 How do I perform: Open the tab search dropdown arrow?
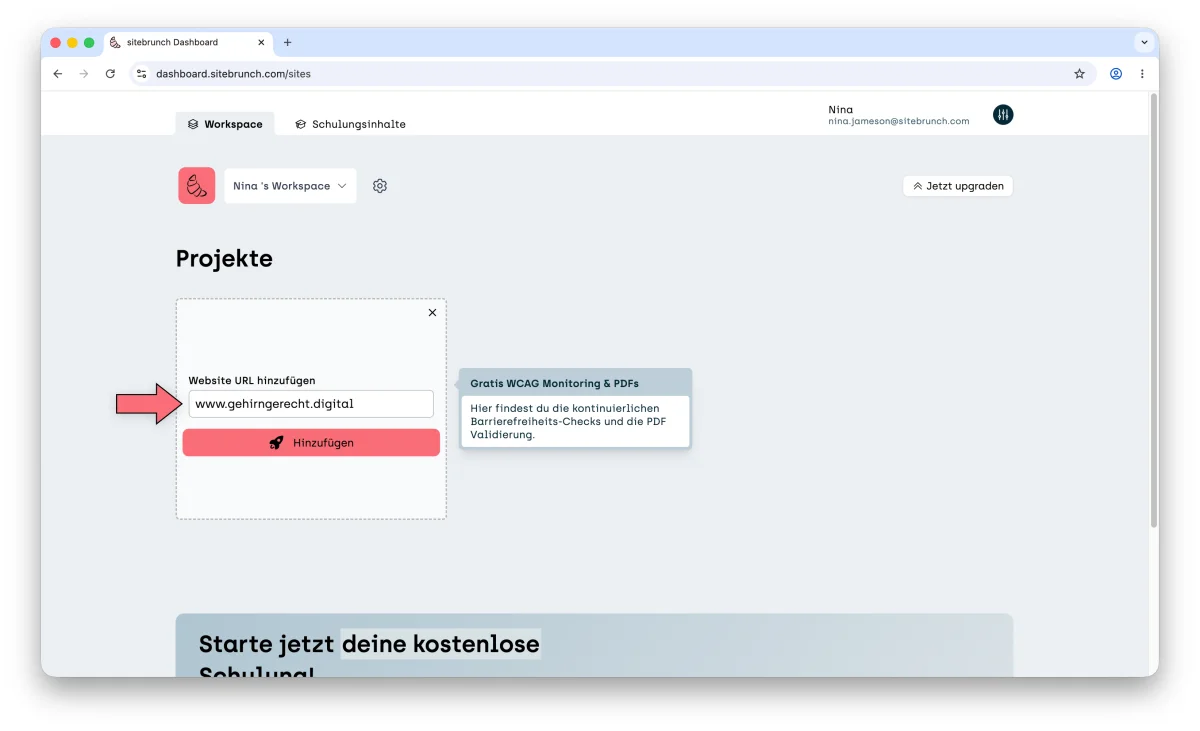click(x=1144, y=42)
